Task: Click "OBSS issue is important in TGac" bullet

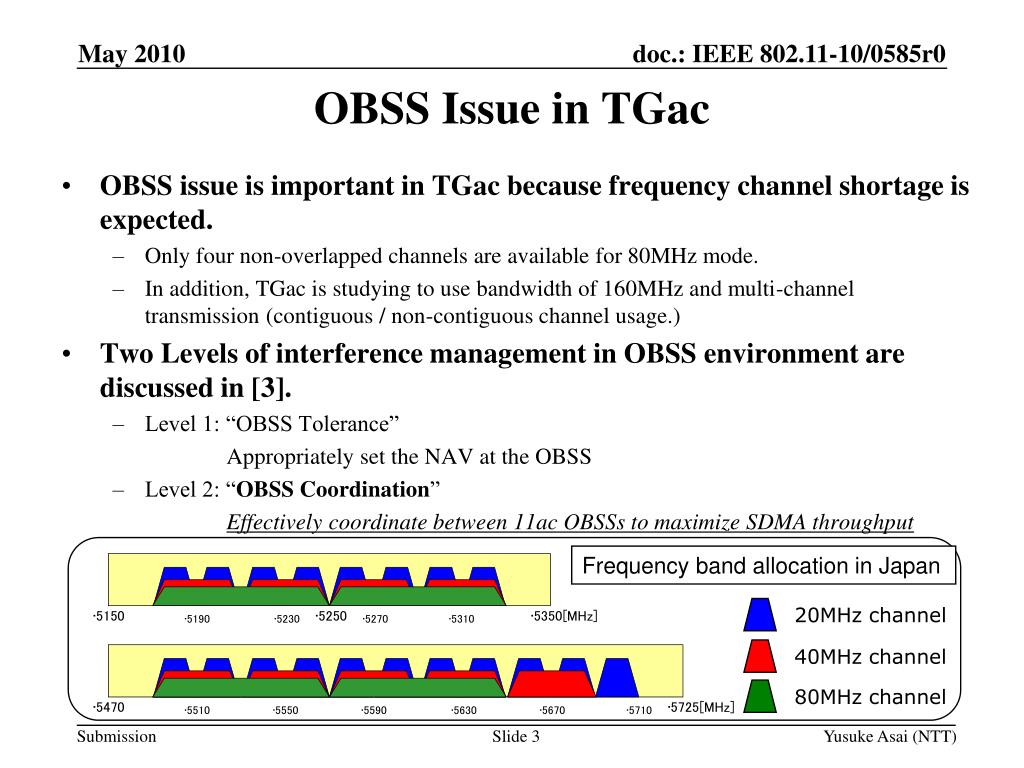Action: pyautogui.click(x=534, y=202)
